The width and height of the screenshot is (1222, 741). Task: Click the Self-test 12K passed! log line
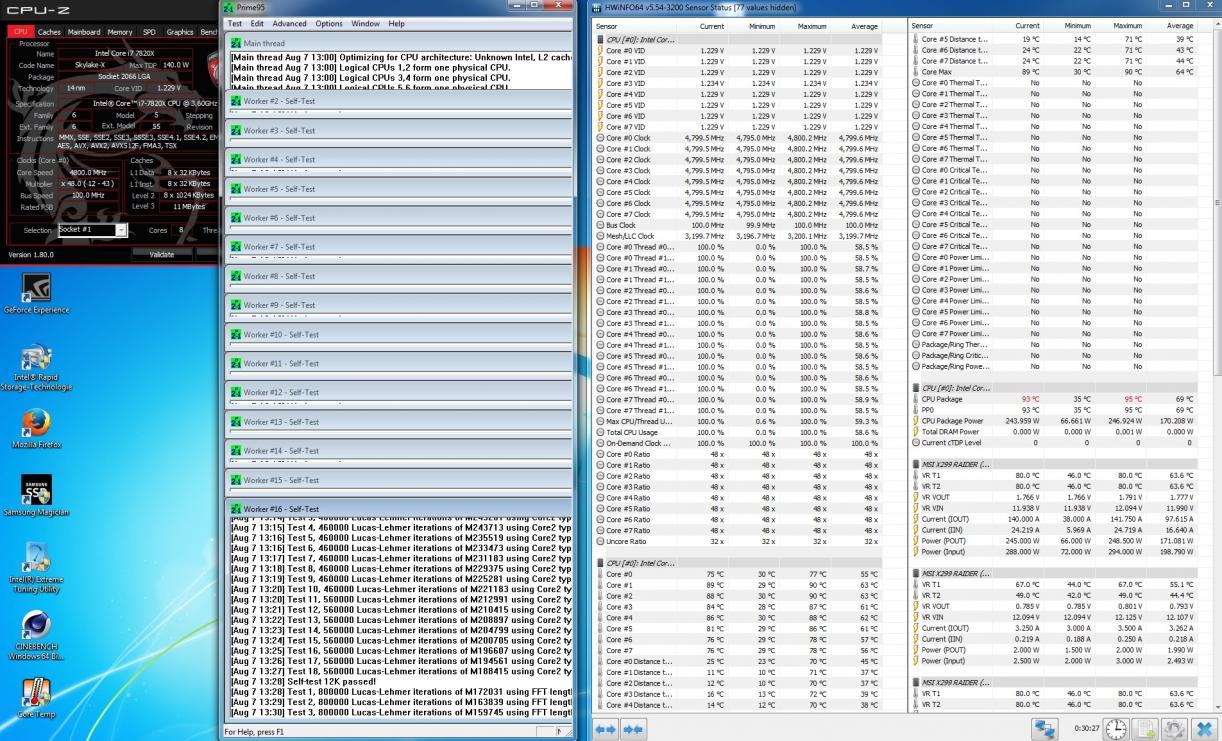click(x=303, y=681)
